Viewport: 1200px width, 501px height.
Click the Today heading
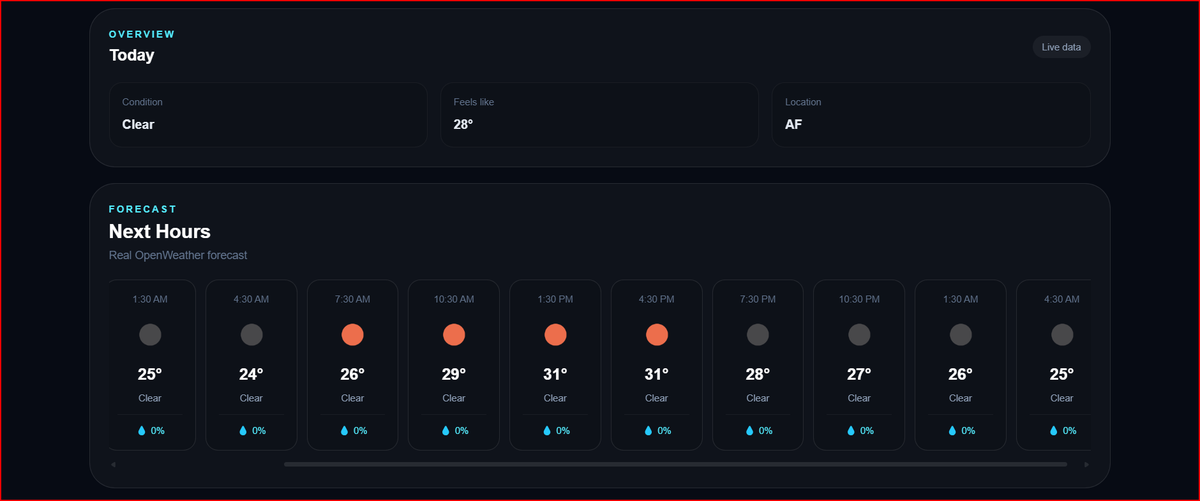tap(132, 55)
